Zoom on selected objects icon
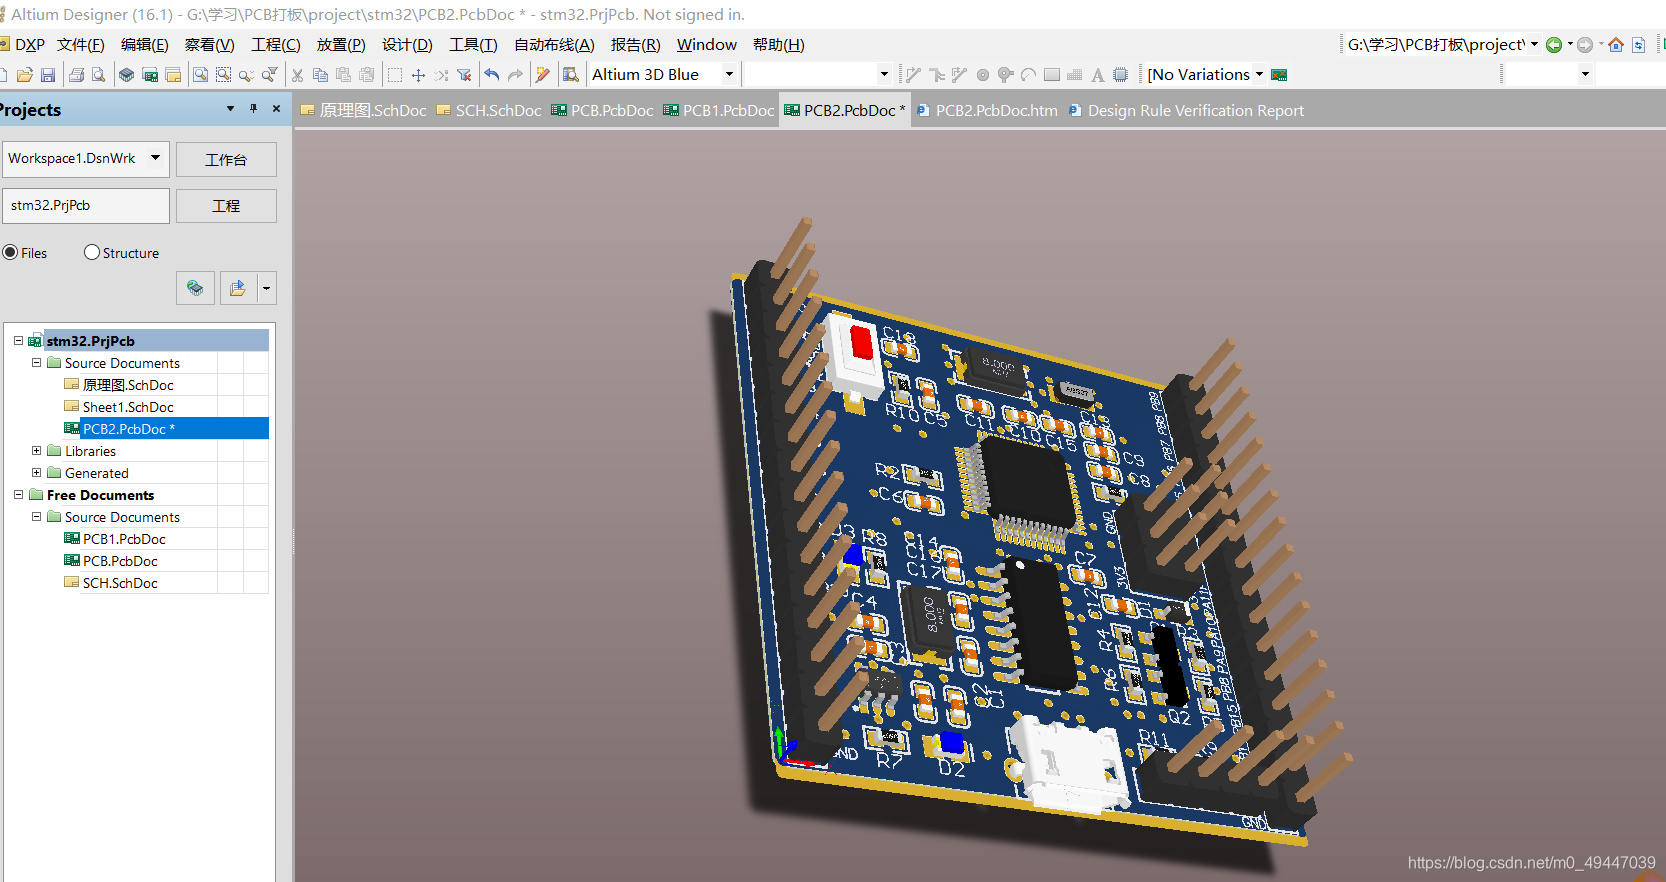This screenshot has width=1666, height=882. 246,75
